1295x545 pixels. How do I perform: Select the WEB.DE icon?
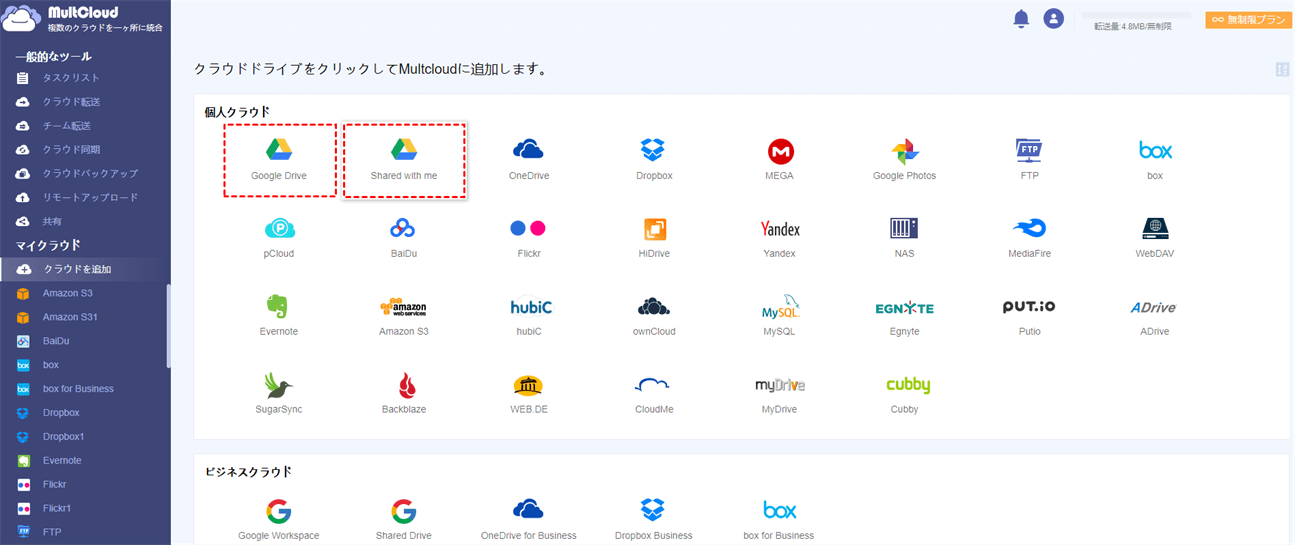tap(529, 394)
